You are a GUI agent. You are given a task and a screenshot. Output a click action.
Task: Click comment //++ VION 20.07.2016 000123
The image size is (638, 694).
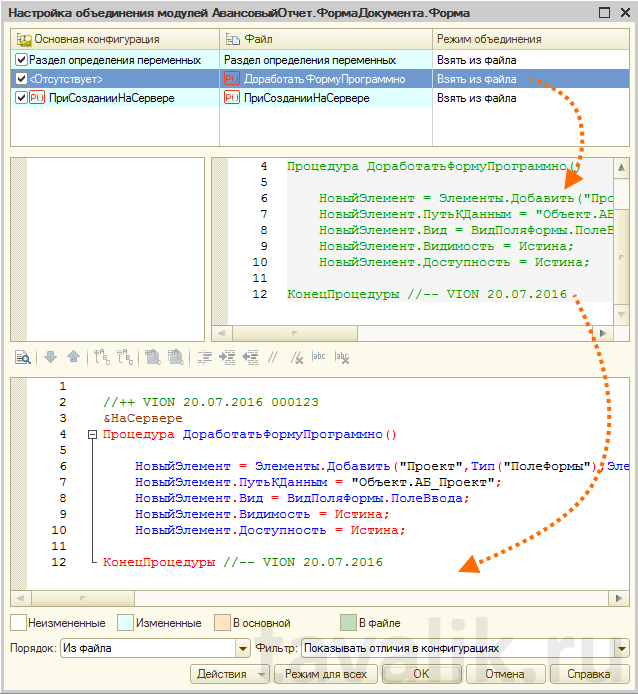pyautogui.click(x=211, y=402)
